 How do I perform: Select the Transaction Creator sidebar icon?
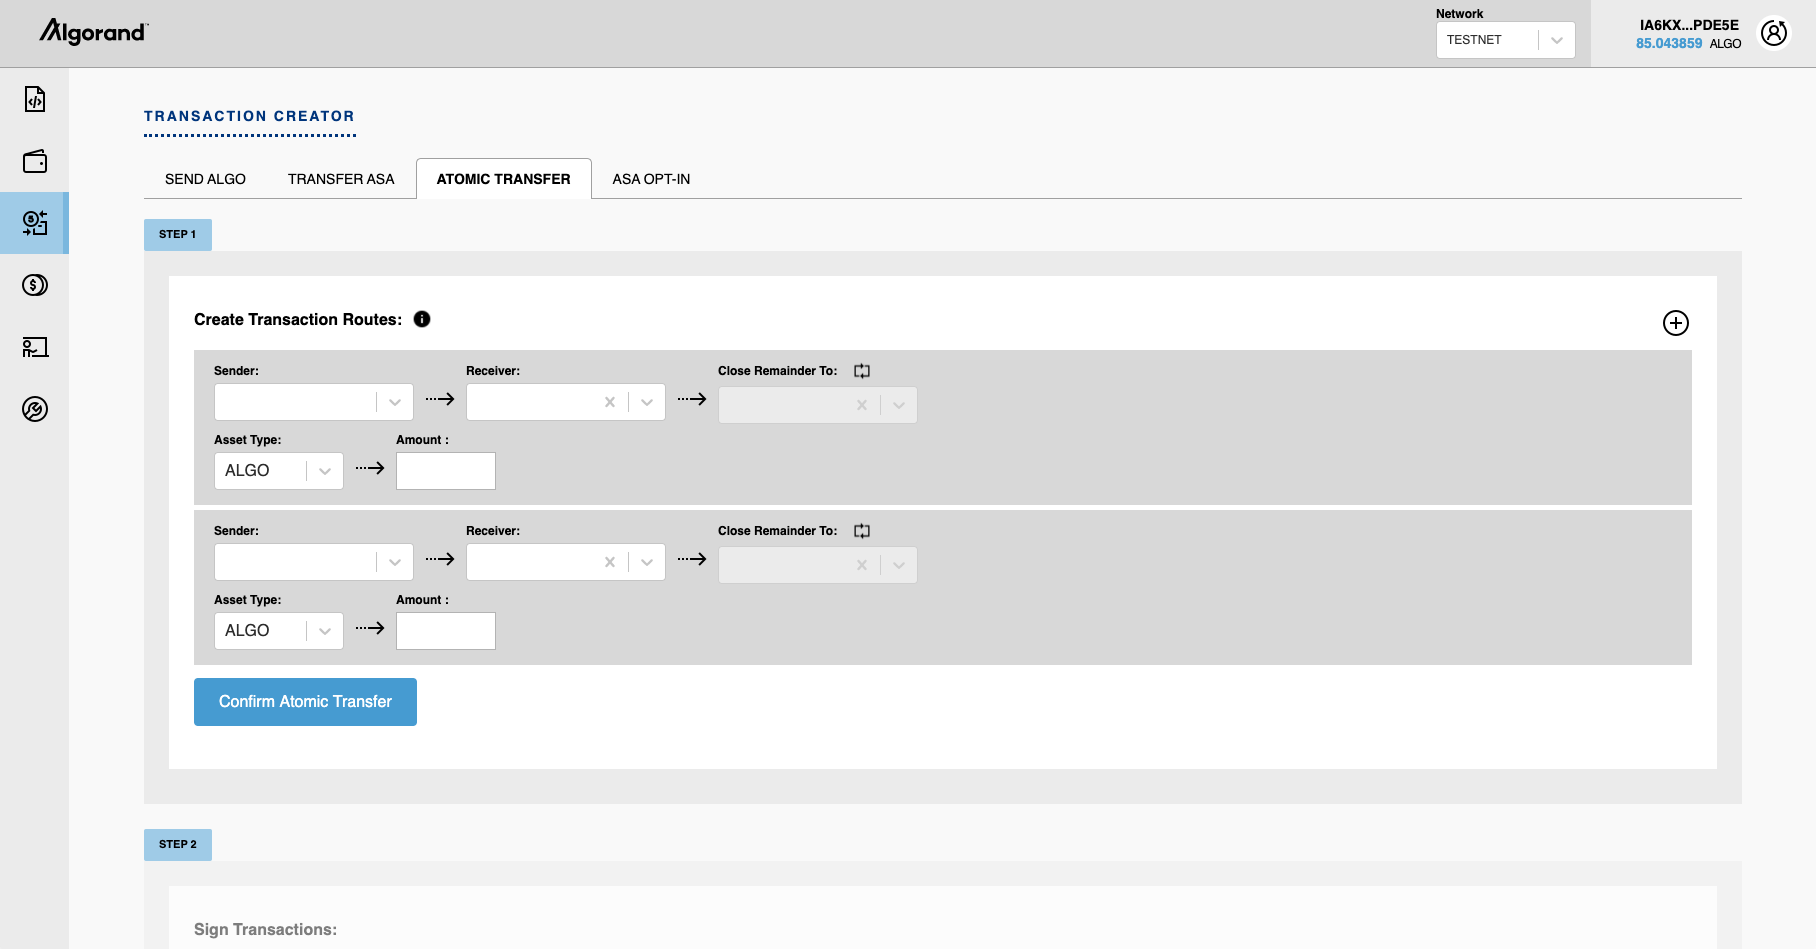coord(35,223)
